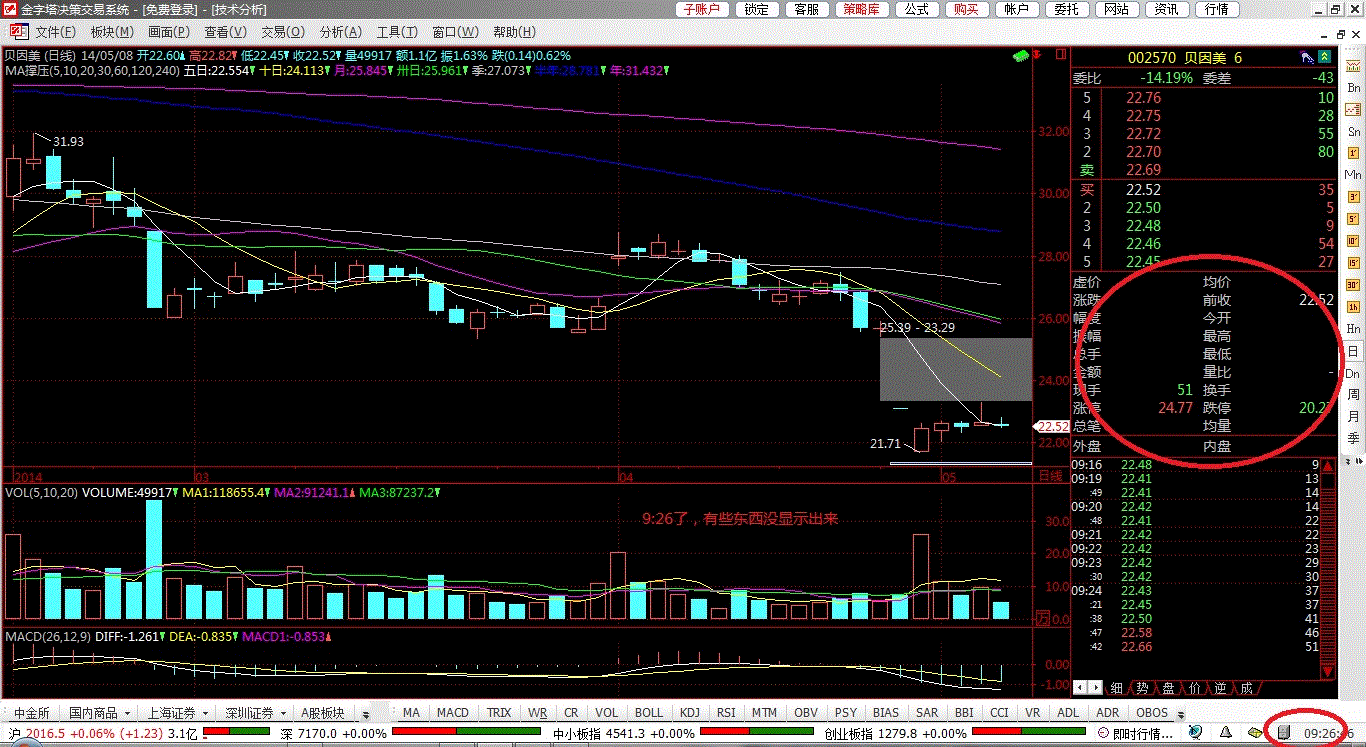The width and height of the screenshot is (1366, 747).
Task: Expand the indicator overflow arrow after OBOS
Action: 1180,714
